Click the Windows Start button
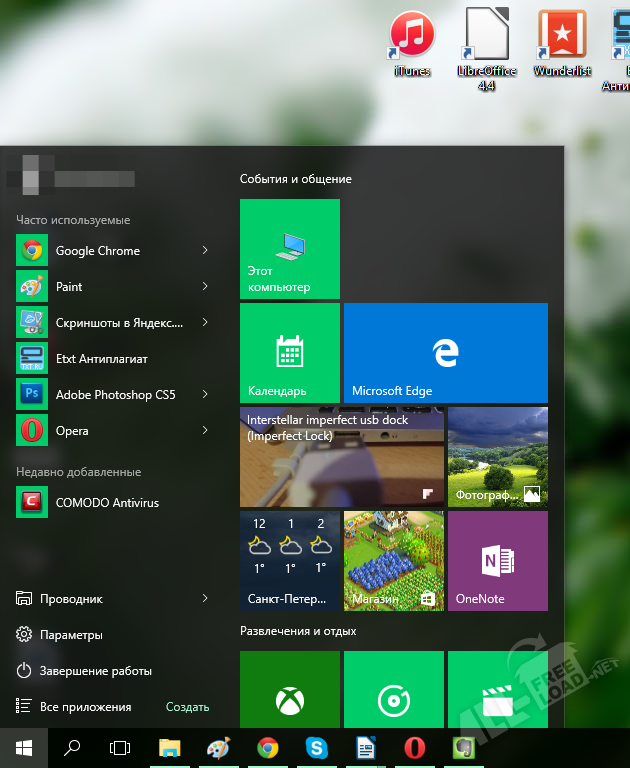Image resolution: width=630 pixels, height=768 pixels. [x=24, y=747]
